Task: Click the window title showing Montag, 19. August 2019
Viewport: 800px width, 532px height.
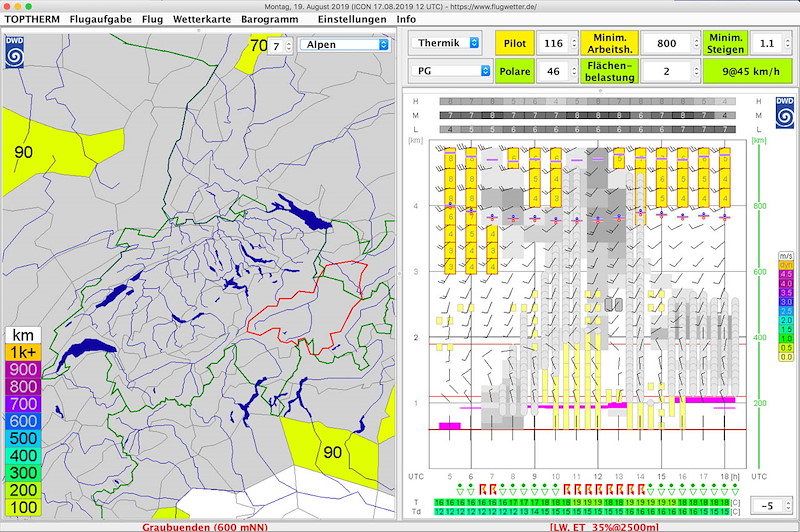Action: tap(401, 7)
